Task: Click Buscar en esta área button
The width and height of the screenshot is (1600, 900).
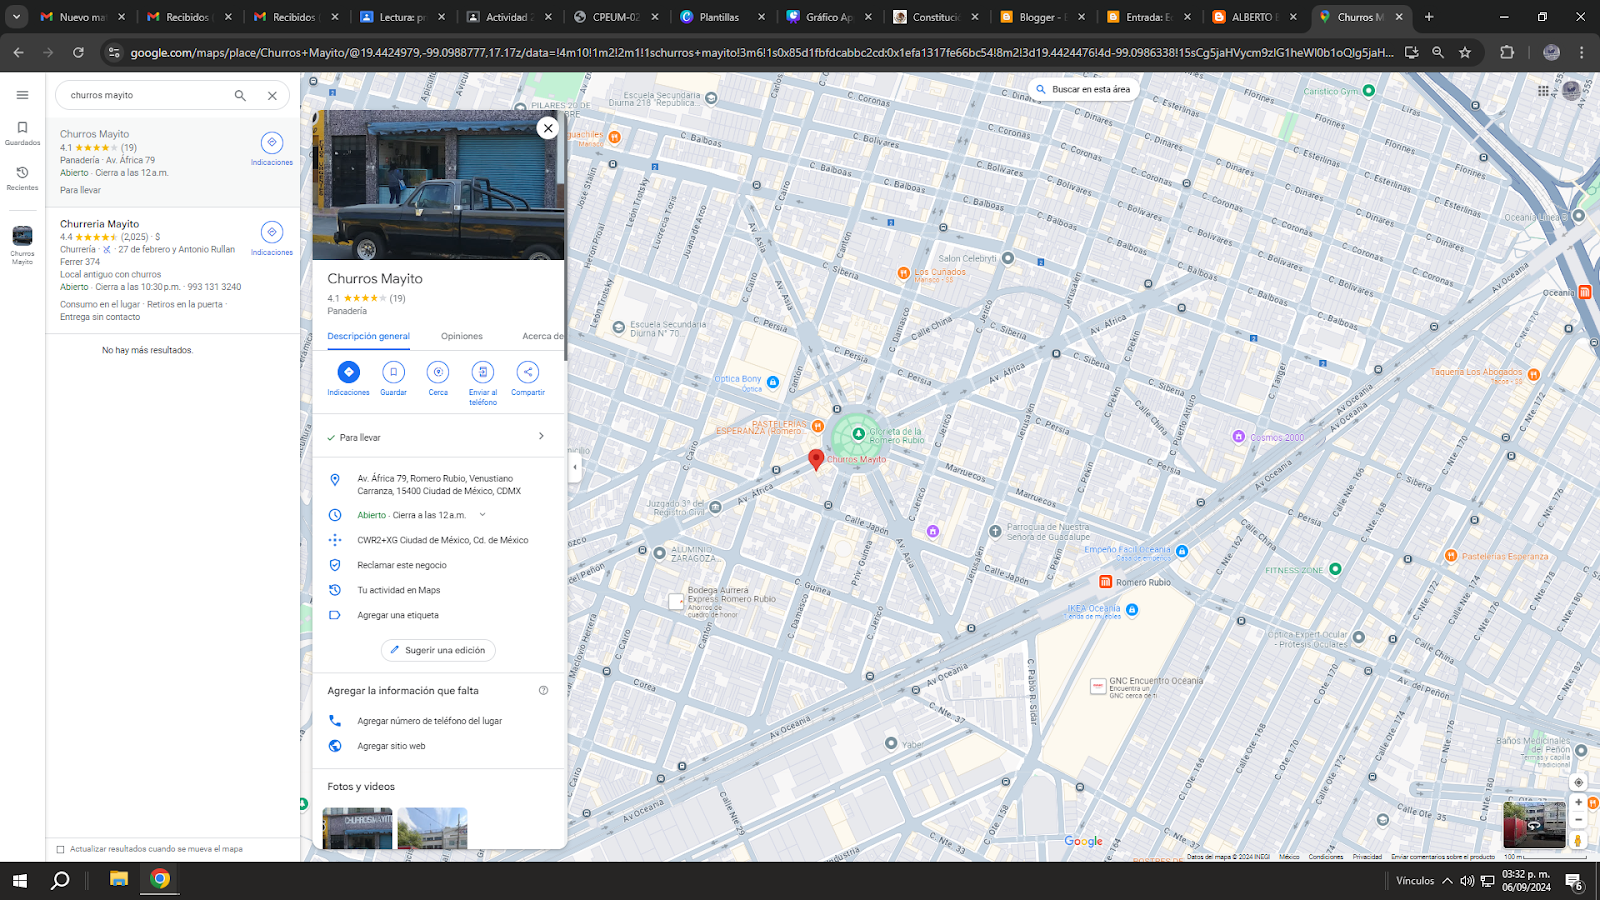Action: coord(1083,89)
